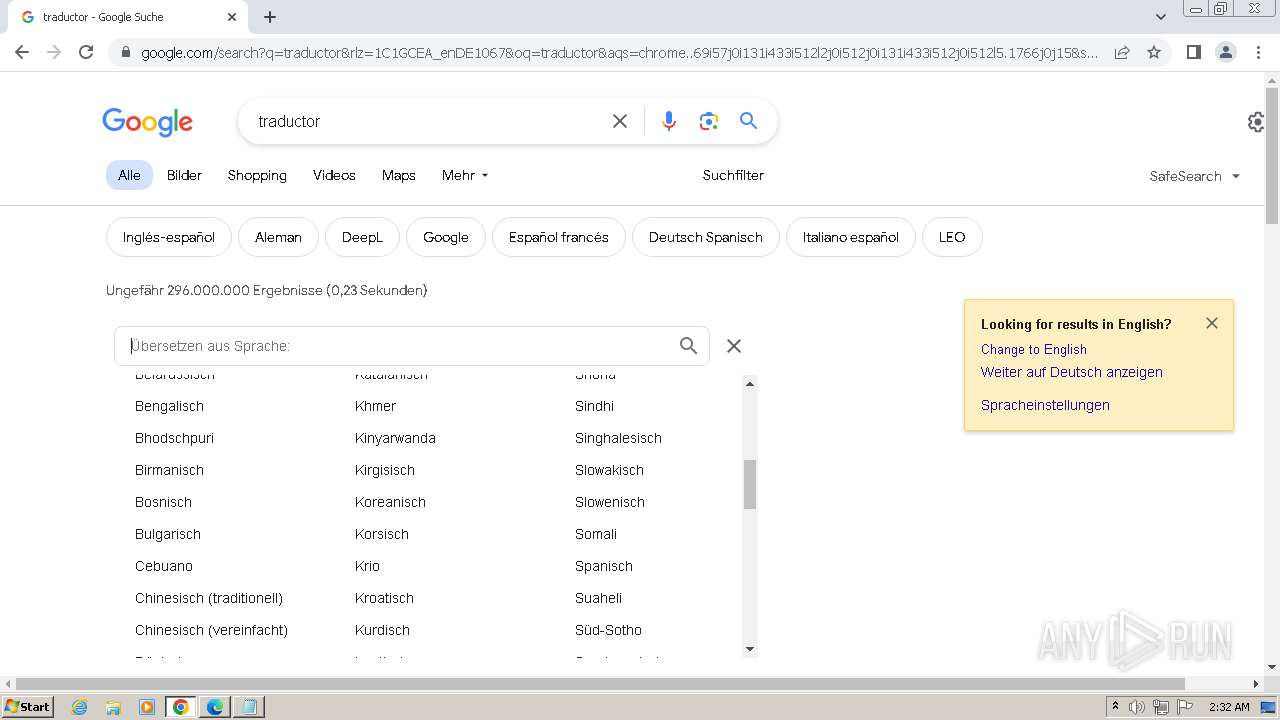Open media player taskbar icon
This screenshot has width=1280, height=720.
click(147, 707)
